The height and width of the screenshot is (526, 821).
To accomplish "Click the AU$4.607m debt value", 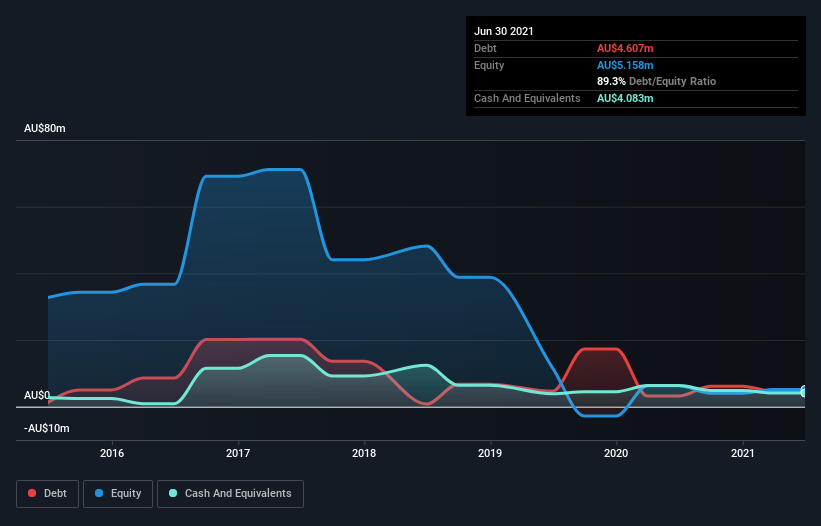I will pyautogui.click(x=625, y=48).
